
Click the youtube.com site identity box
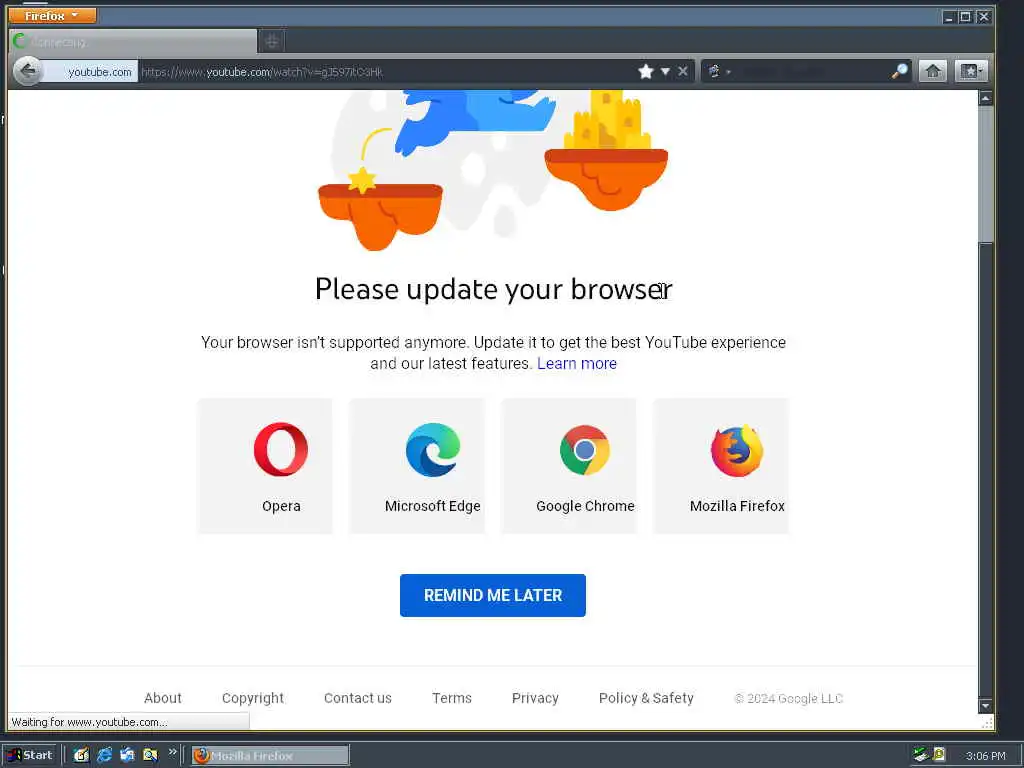click(91, 72)
